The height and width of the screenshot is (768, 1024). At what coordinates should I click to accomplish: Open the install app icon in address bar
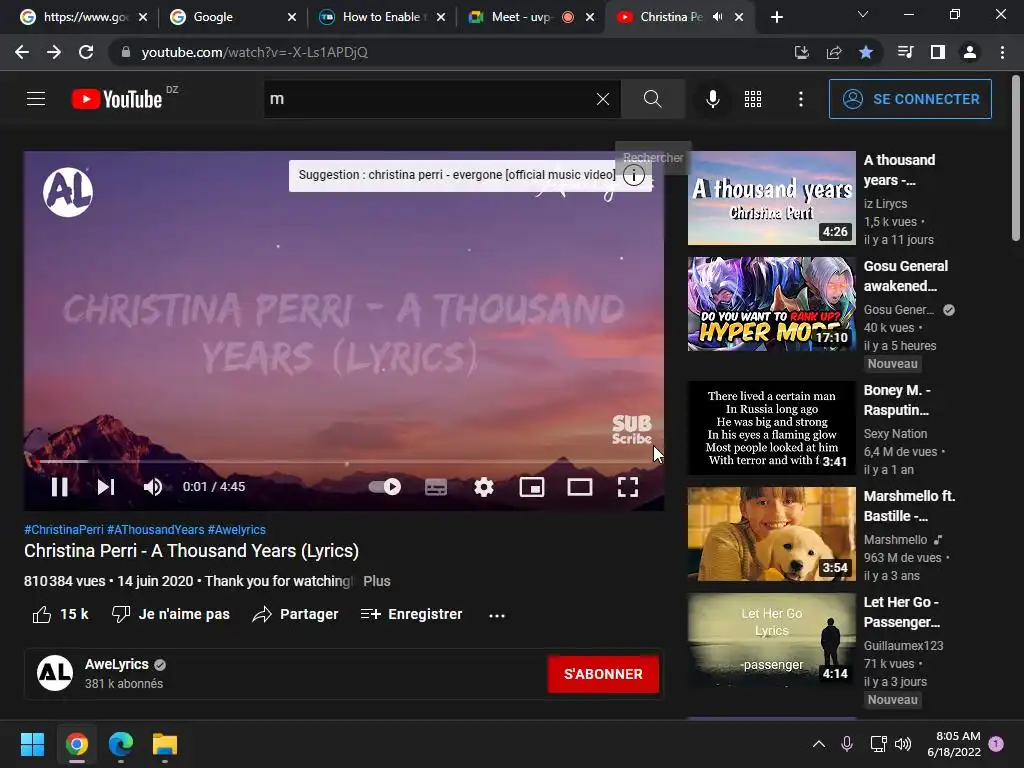pos(802,52)
